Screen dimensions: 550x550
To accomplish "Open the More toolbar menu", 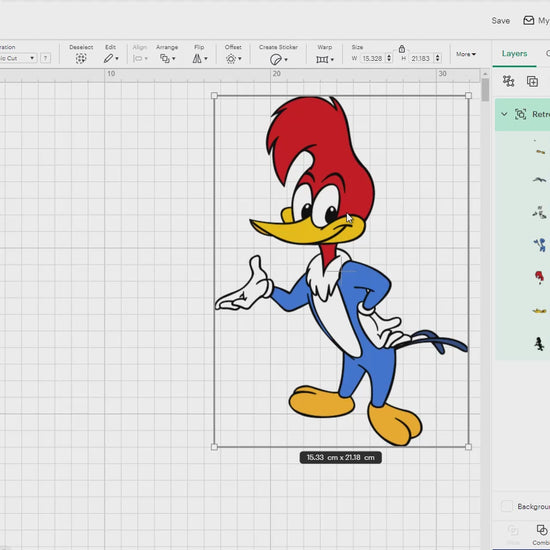I will click(x=466, y=54).
